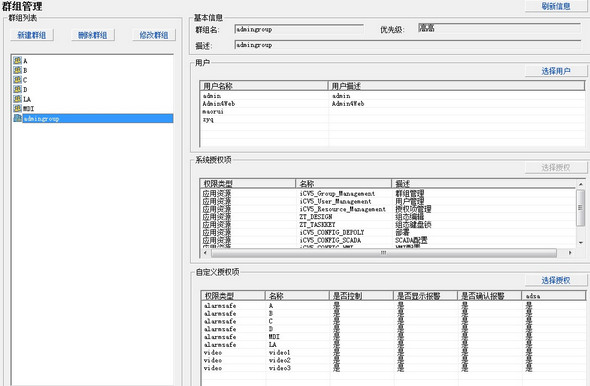590x386 pixels.
Task: Select the admingroup entry in the list
Action: (x=98, y=119)
